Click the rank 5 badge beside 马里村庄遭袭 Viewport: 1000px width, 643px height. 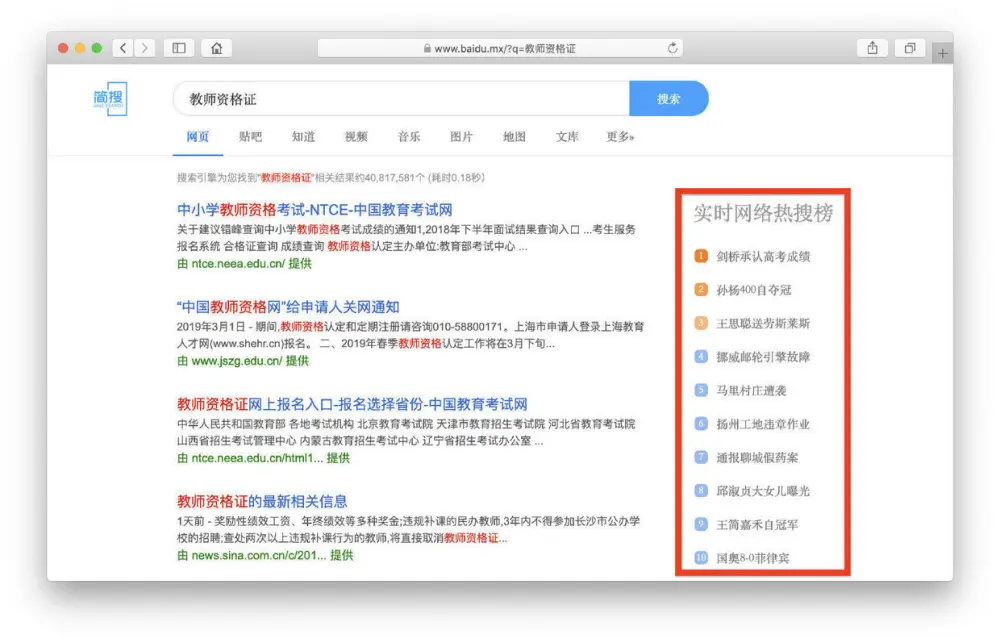point(701,390)
